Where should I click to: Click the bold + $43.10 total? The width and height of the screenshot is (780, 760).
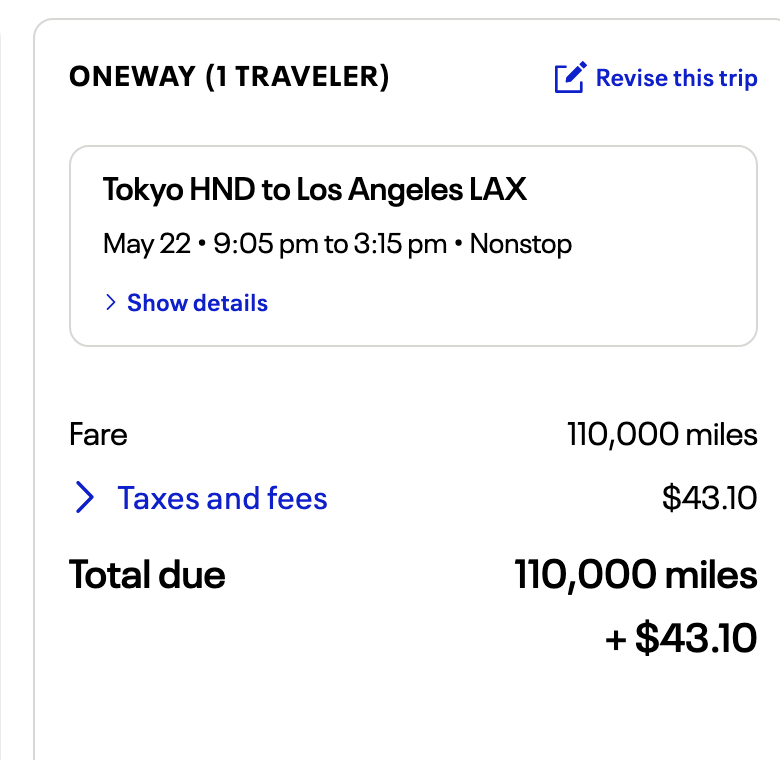681,638
